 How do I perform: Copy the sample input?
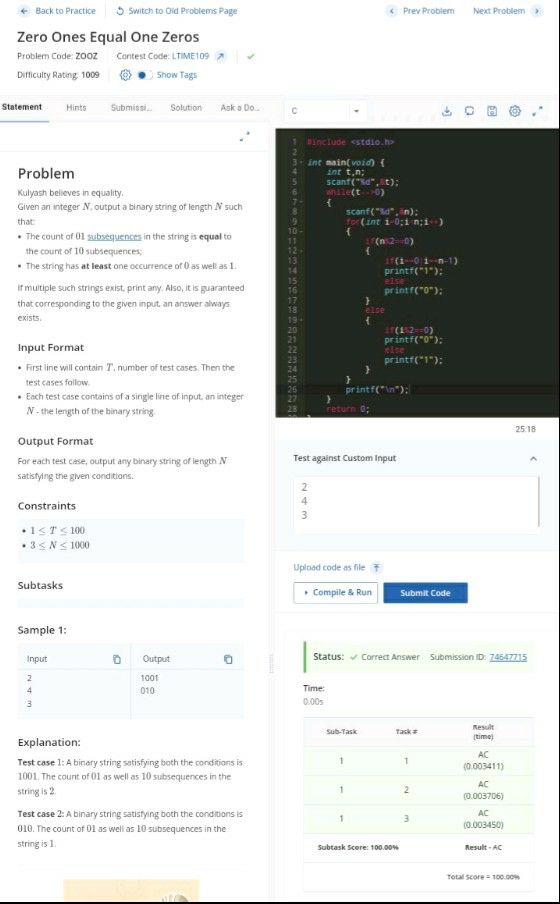[x=117, y=659]
